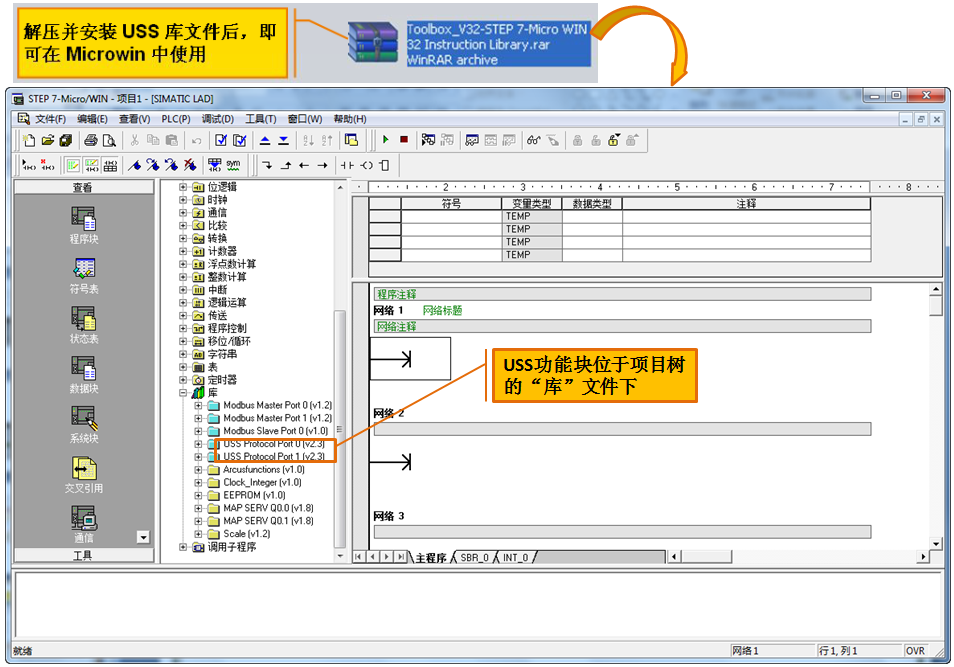Click the Open project folder icon
This screenshot has width=954, height=667.
[x=47, y=141]
